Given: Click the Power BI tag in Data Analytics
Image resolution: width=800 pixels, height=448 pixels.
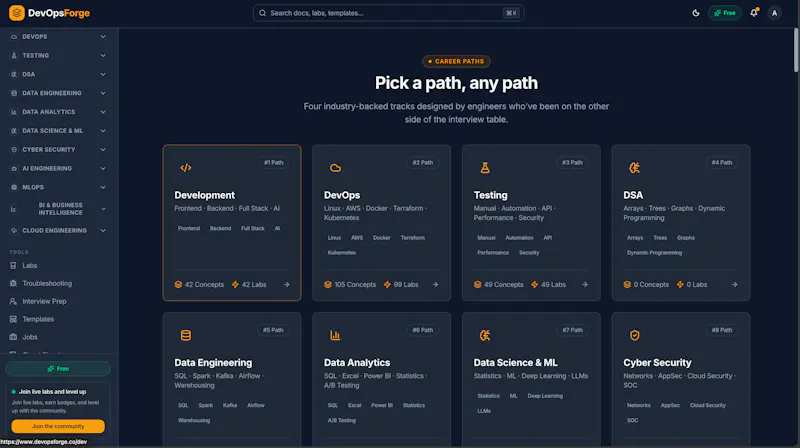Looking at the screenshot, I should 382,405.
